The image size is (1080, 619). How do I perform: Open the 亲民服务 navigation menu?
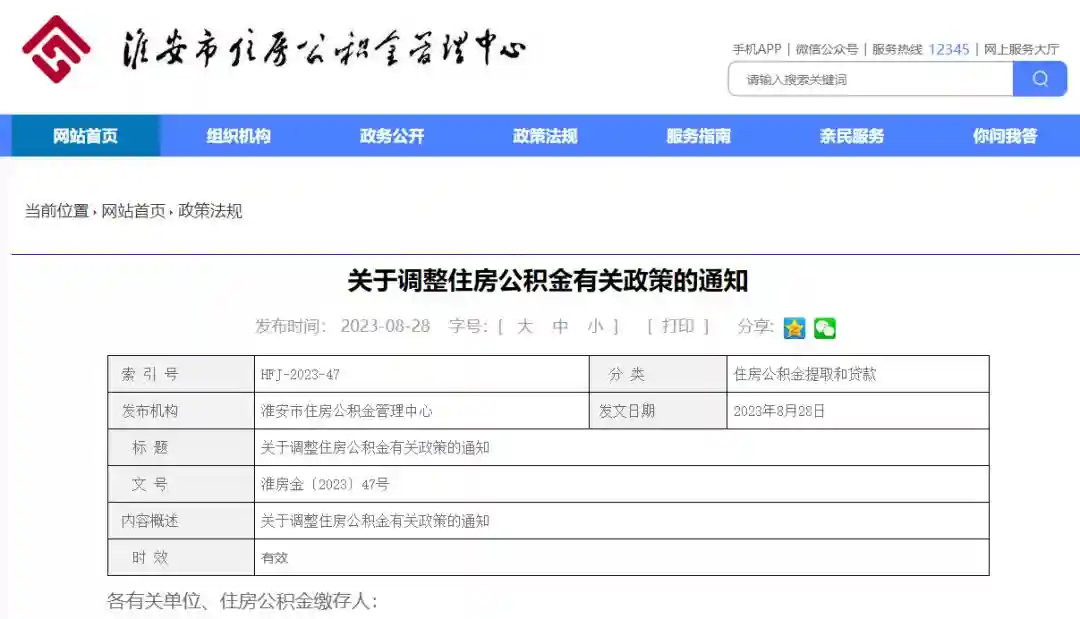click(853, 136)
